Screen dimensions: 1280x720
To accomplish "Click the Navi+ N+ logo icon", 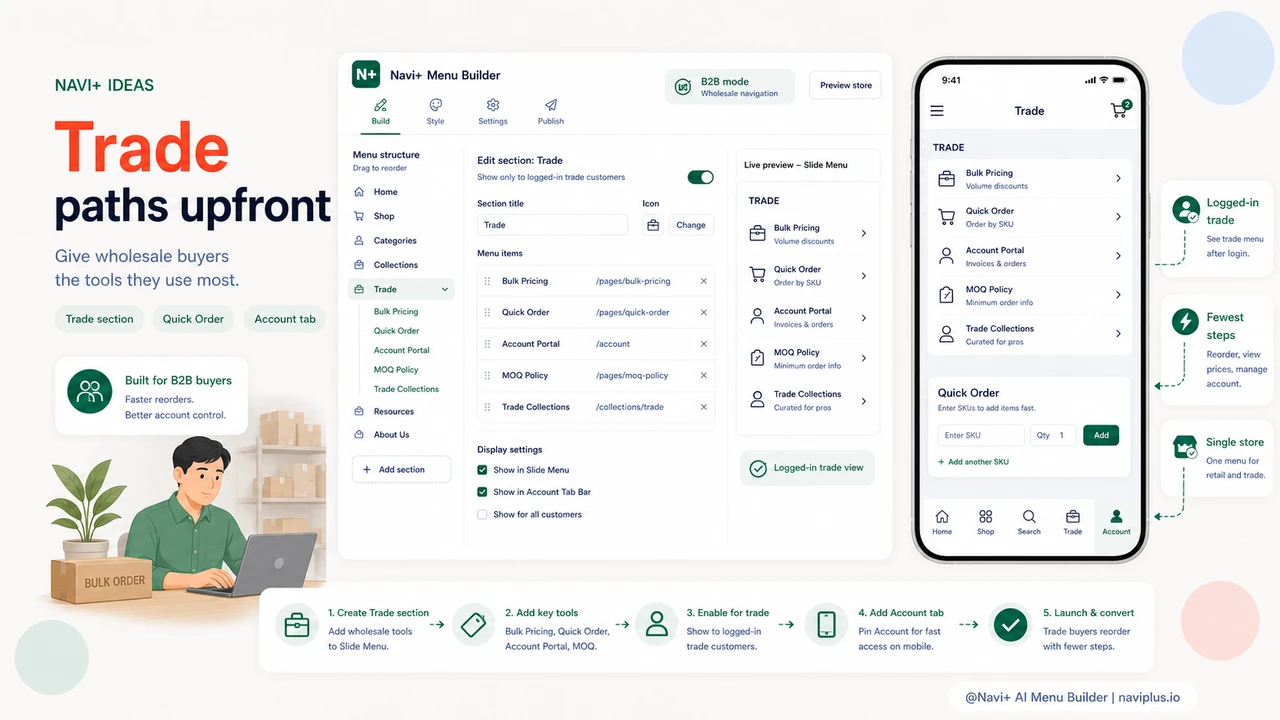I will click(x=366, y=75).
